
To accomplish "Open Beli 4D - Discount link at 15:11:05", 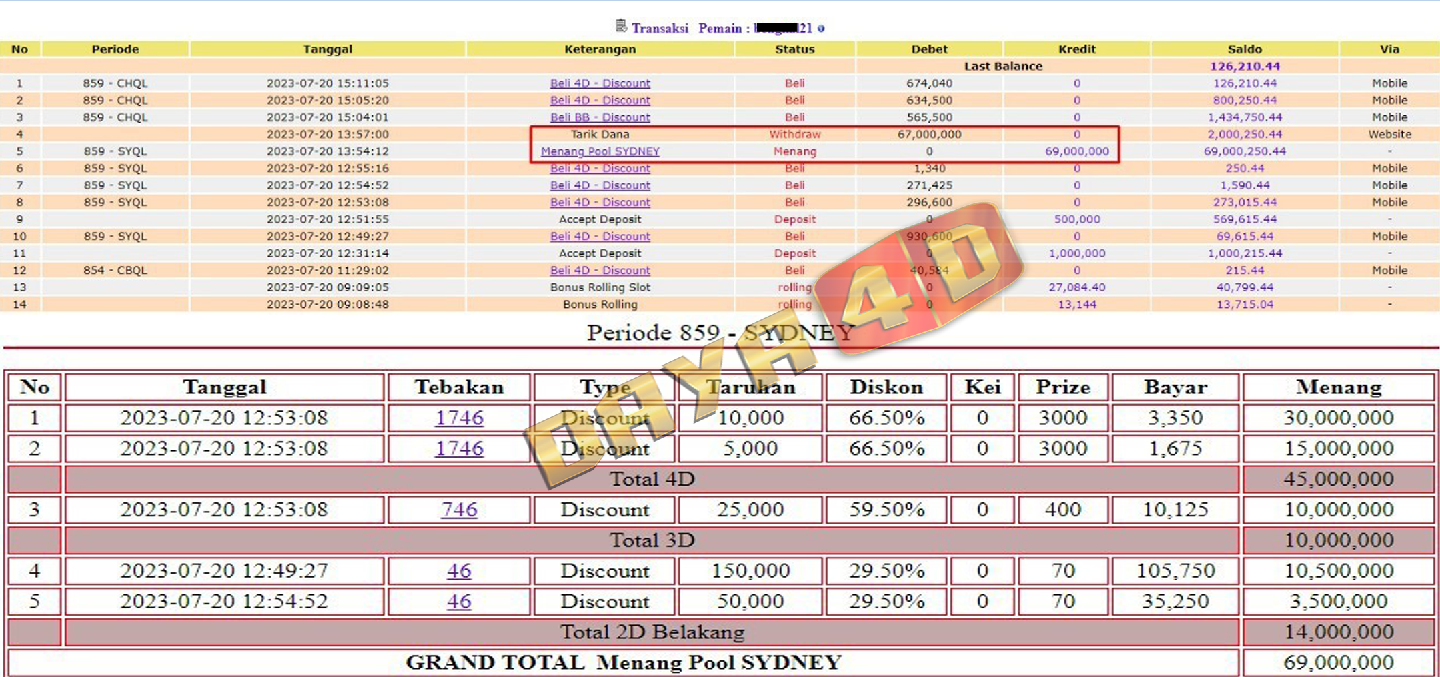I will point(600,84).
